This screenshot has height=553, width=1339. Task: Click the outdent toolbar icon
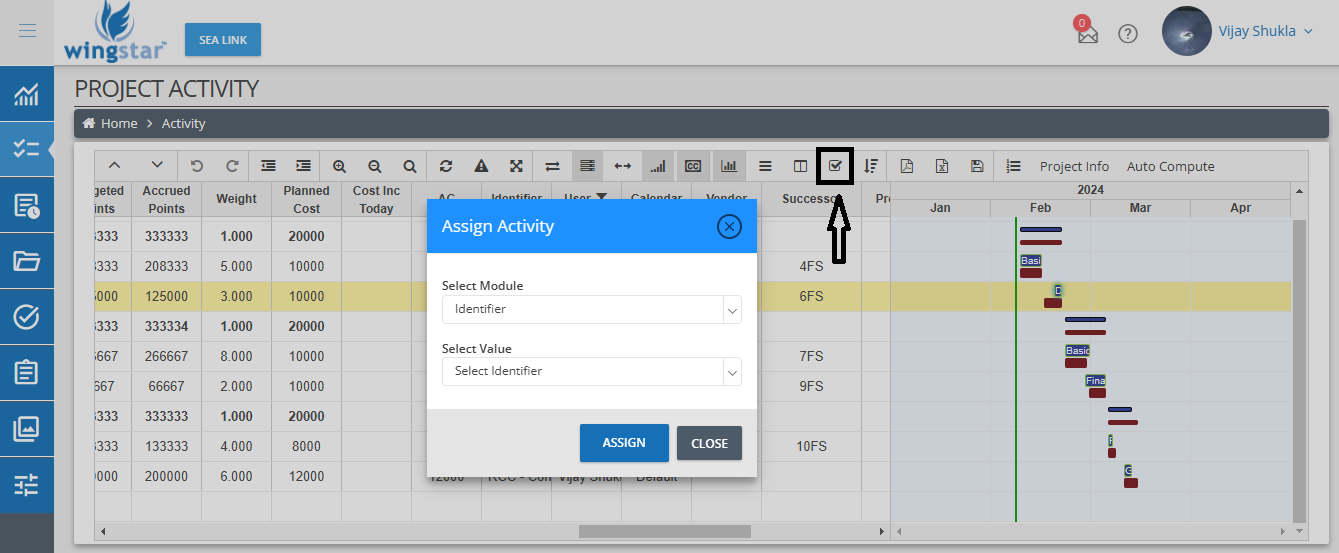coord(268,166)
